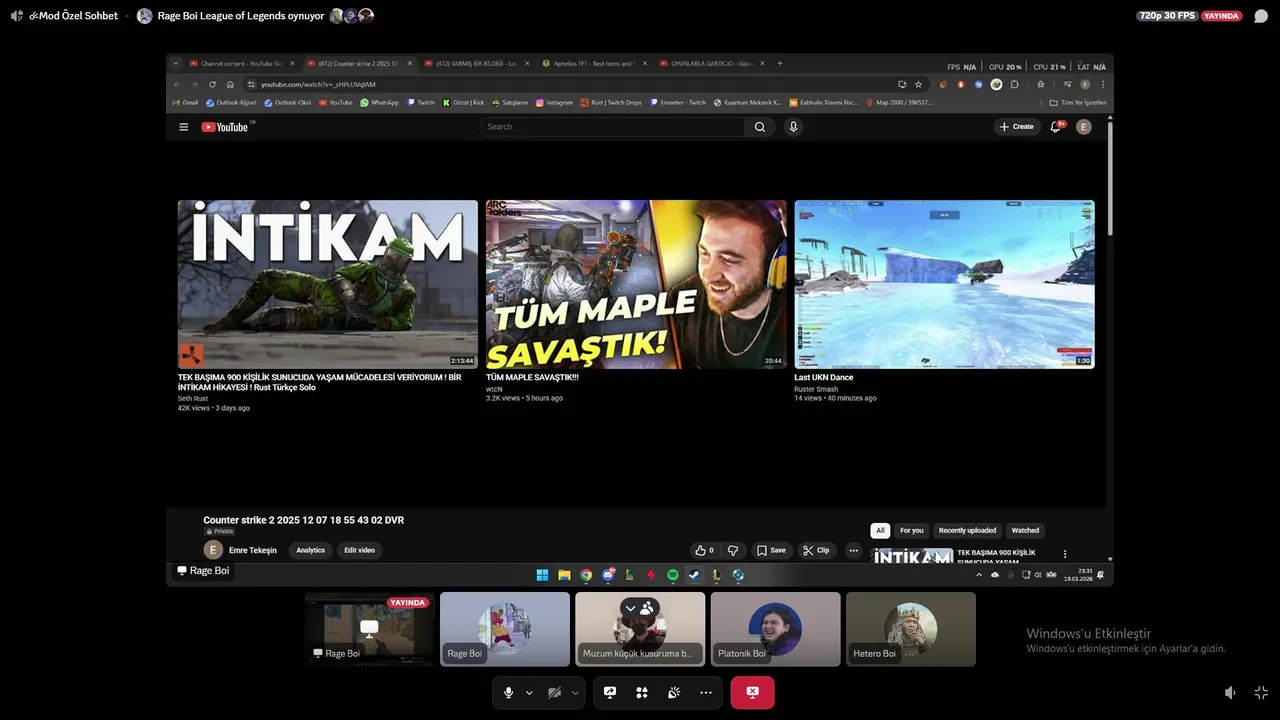This screenshot has width=1280, height=720.
Task: Open the Instagram bookmark
Action: (x=554, y=102)
